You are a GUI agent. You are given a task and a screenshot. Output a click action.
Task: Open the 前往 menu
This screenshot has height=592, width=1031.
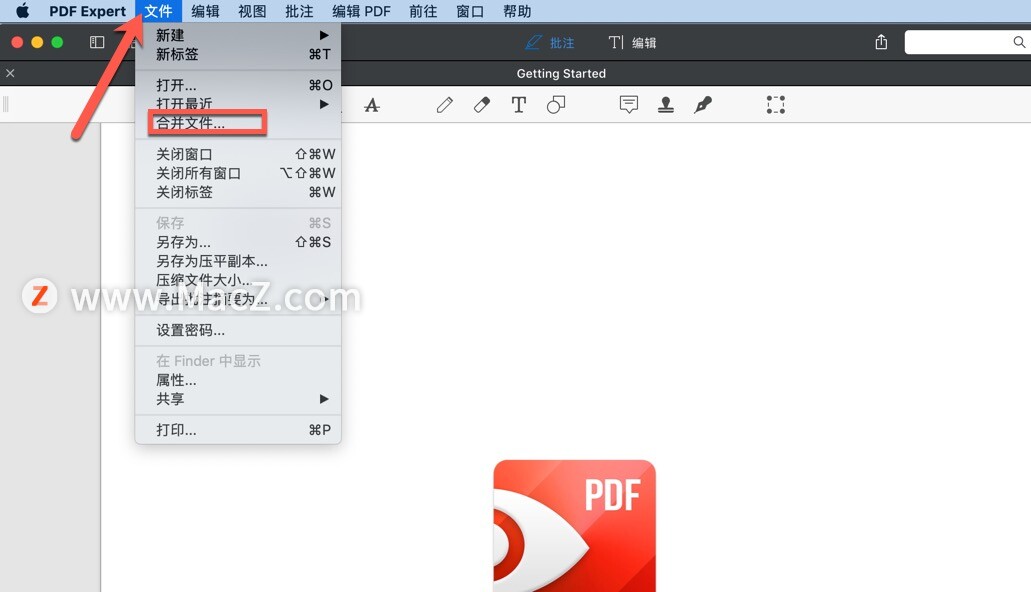[423, 11]
